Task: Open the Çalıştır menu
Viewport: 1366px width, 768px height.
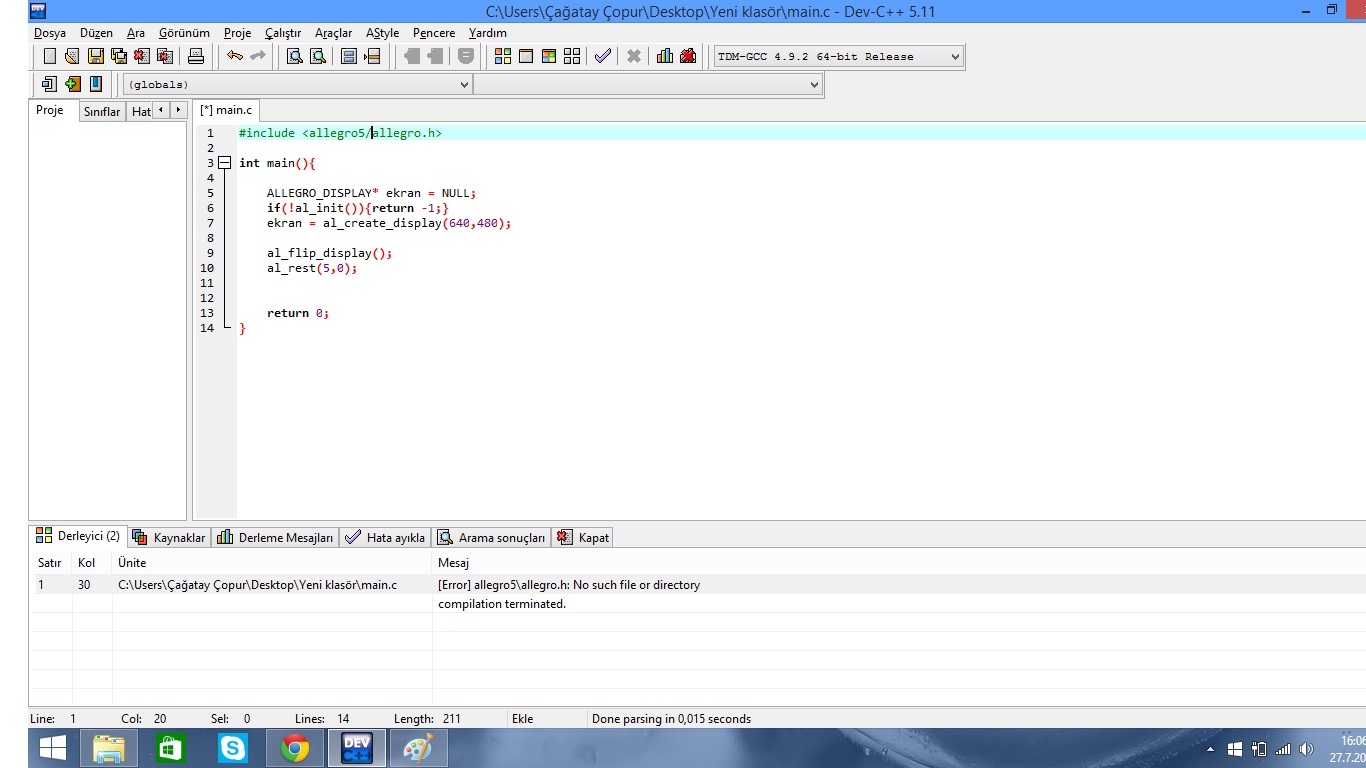Action: point(282,33)
